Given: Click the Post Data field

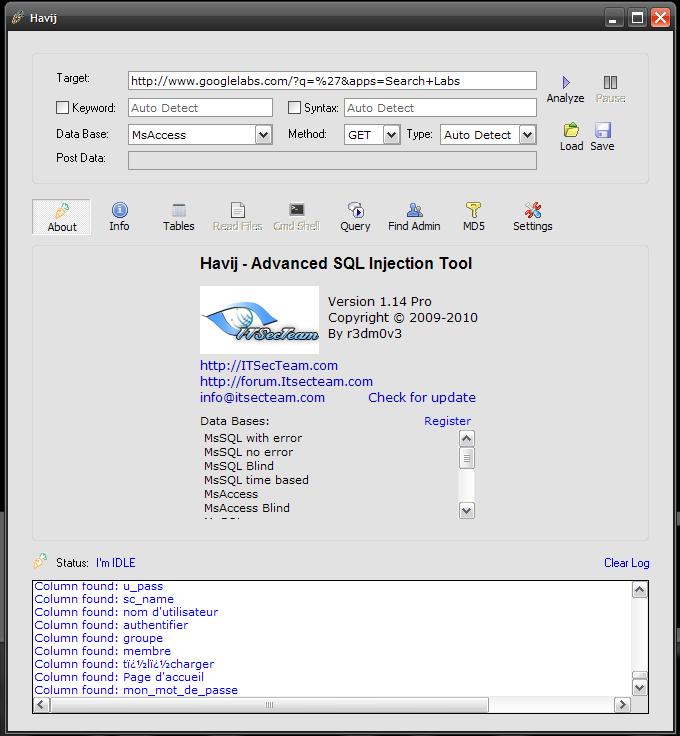Looking at the screenshot, I should coord(332,160).
